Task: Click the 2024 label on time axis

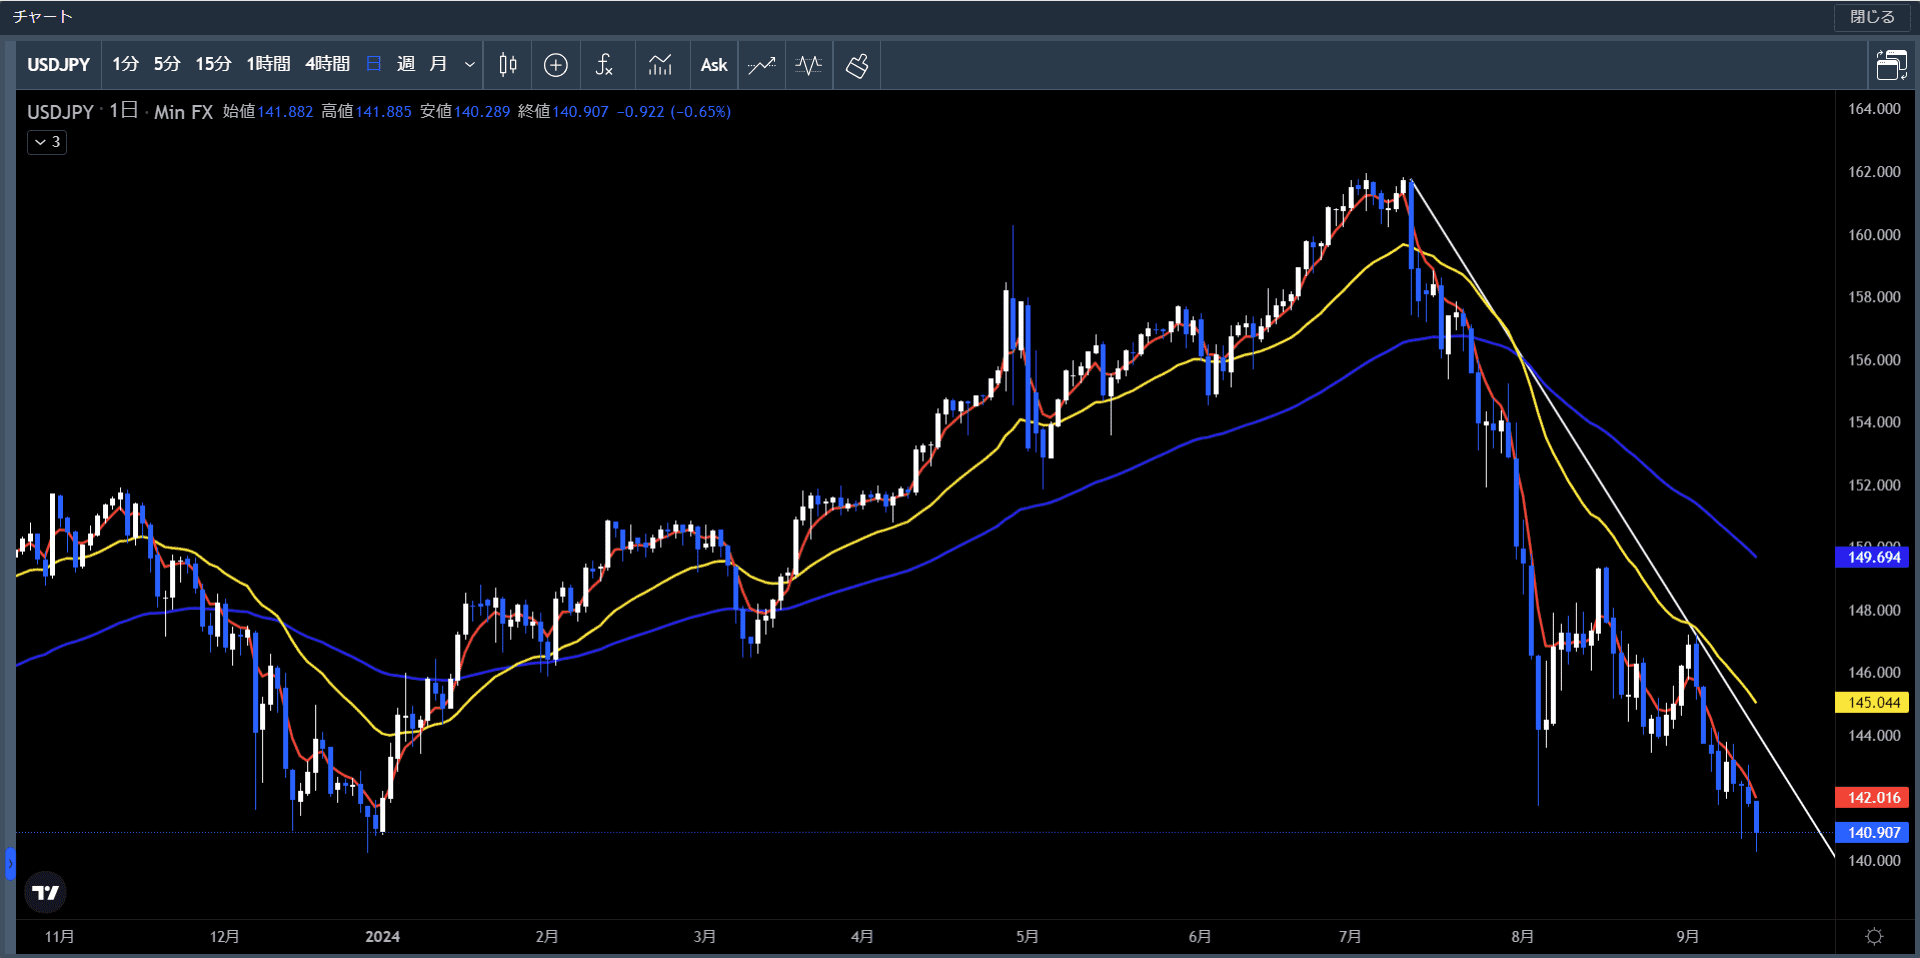Action: [382, 937]
